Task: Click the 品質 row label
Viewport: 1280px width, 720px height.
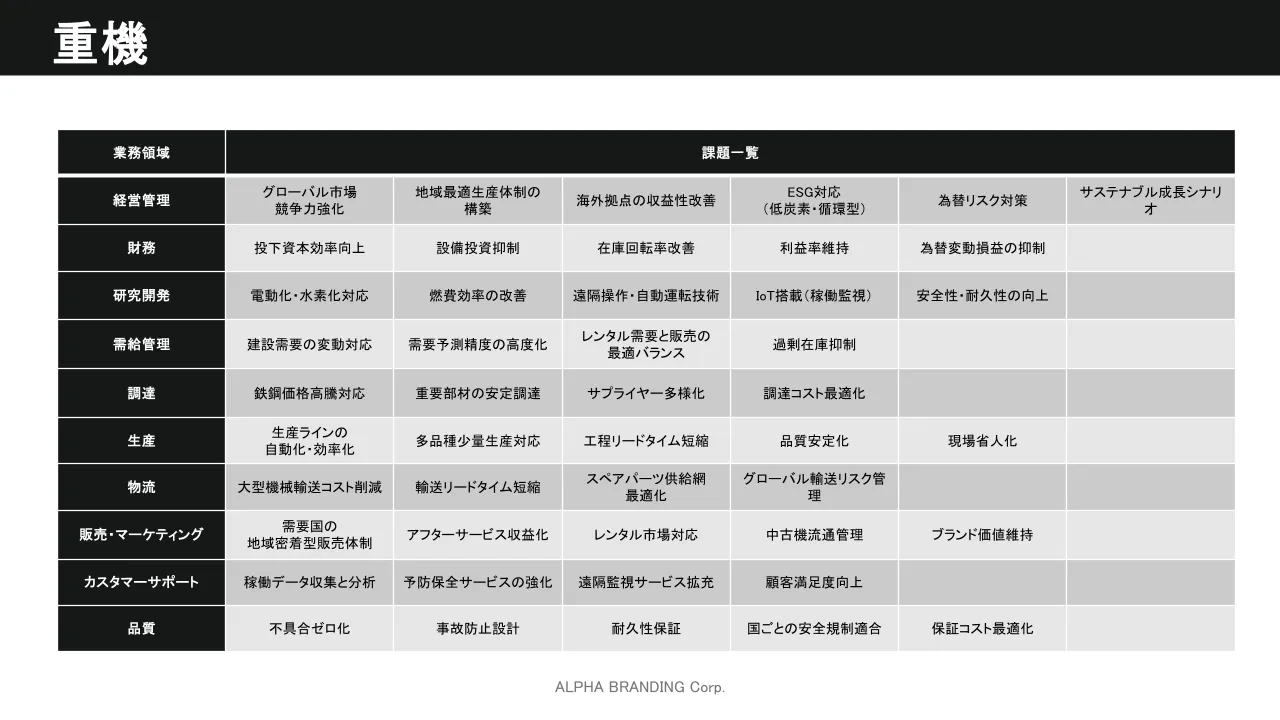Action: 141,629
